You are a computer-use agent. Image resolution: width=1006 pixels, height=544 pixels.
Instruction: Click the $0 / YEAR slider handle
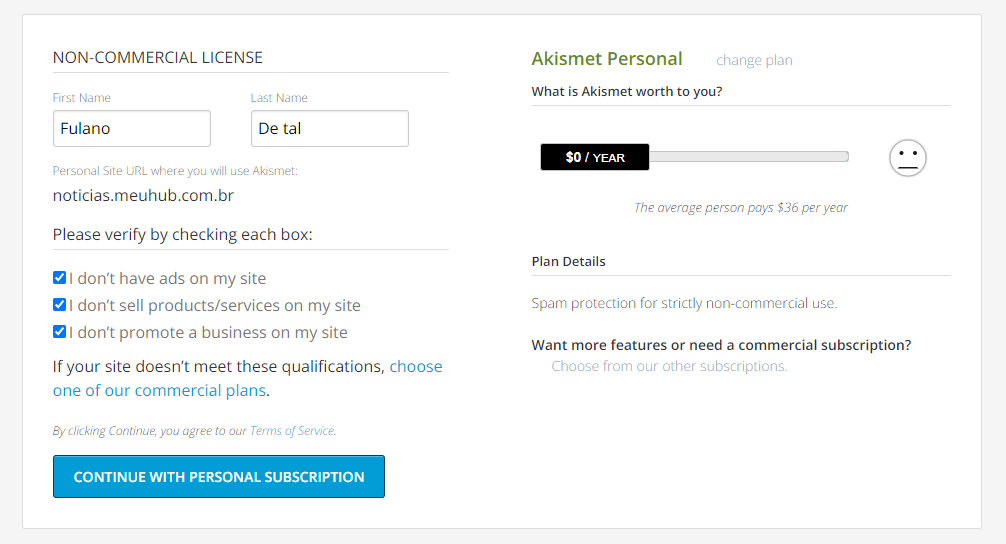(x=595, y=157)
